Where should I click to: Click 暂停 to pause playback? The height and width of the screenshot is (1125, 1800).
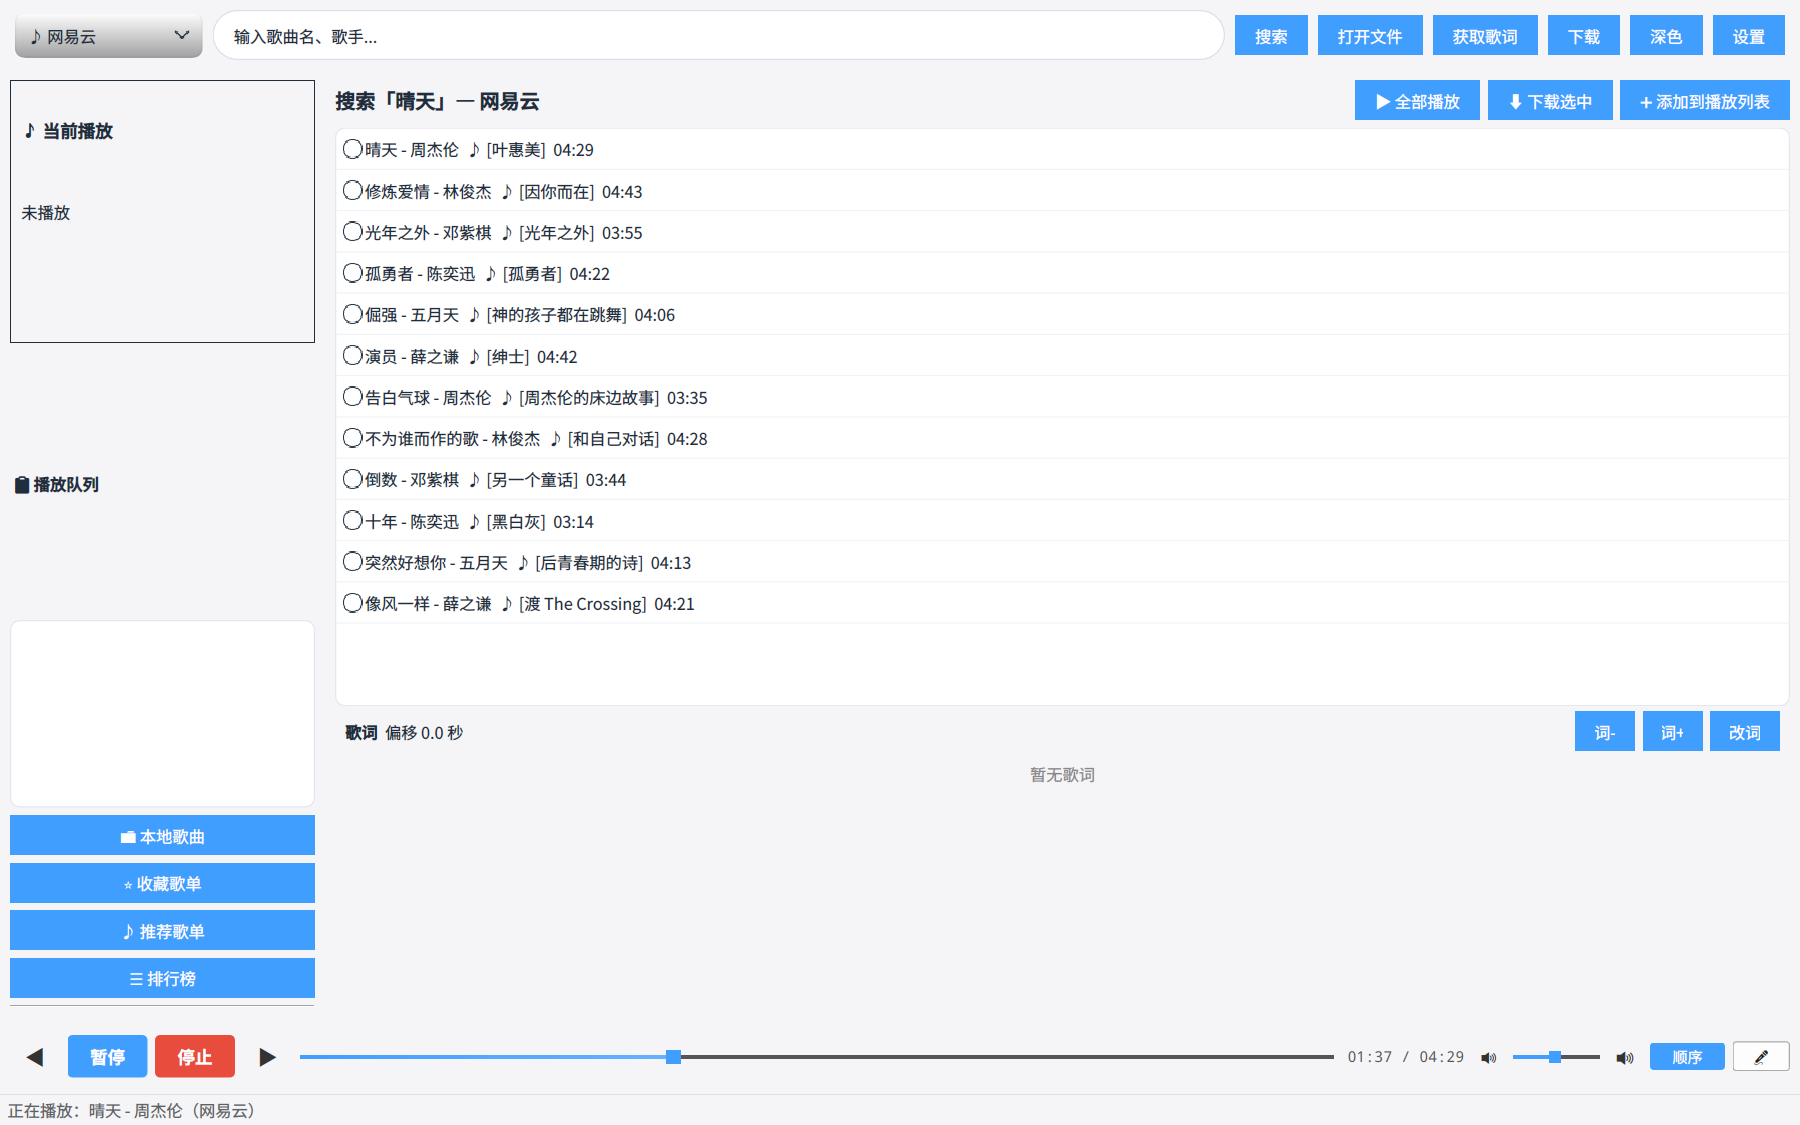[x=108, y=1056]
